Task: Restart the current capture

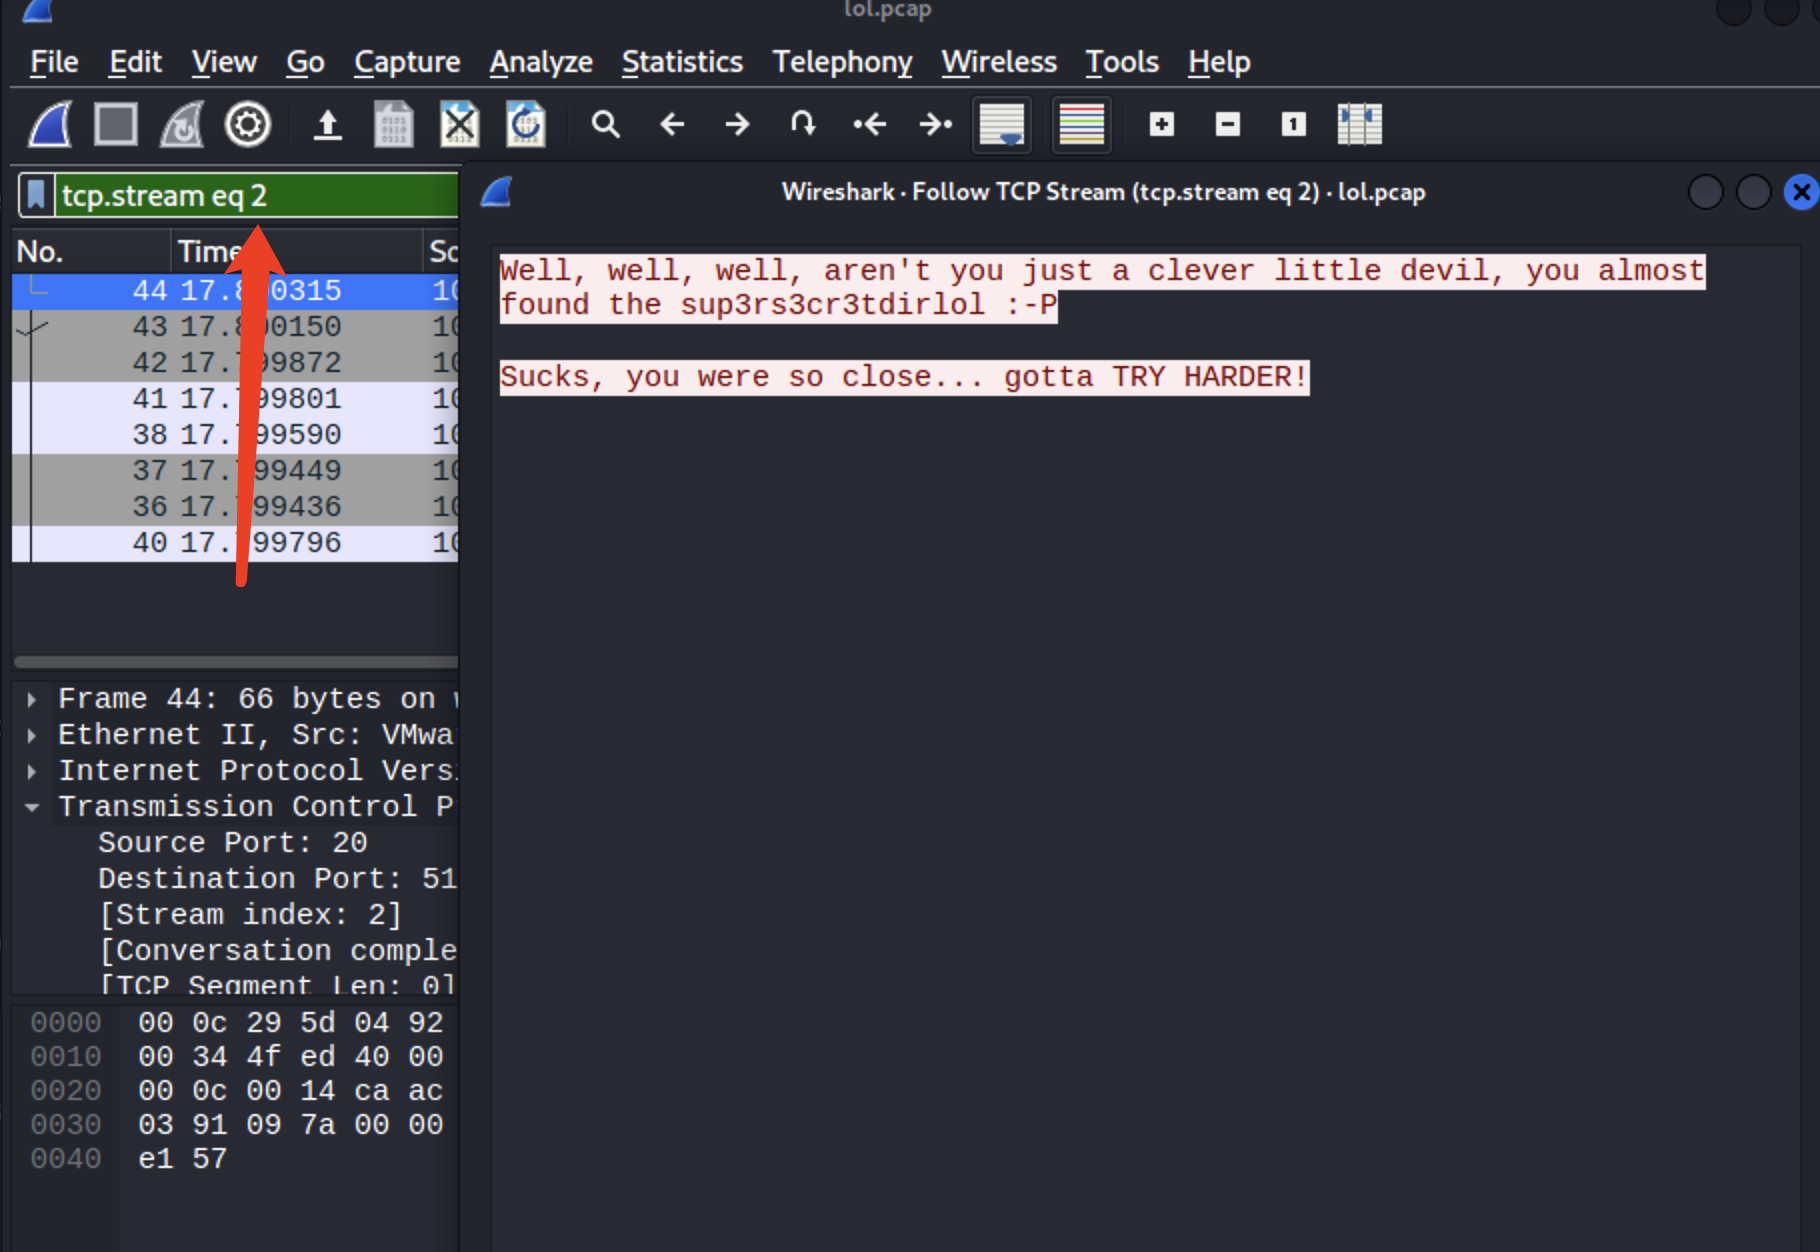Action: click(182, 125)
